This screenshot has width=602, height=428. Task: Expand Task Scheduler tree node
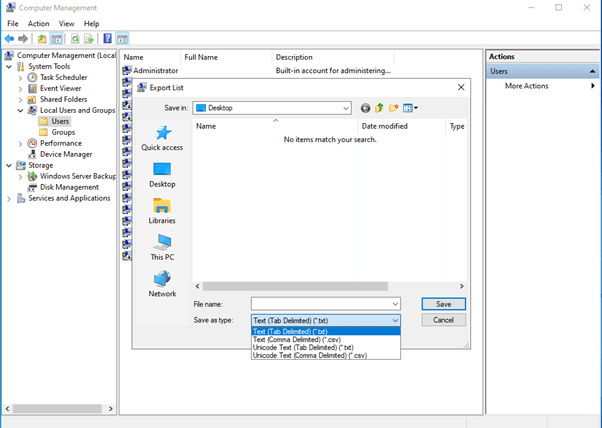point(20,78)
